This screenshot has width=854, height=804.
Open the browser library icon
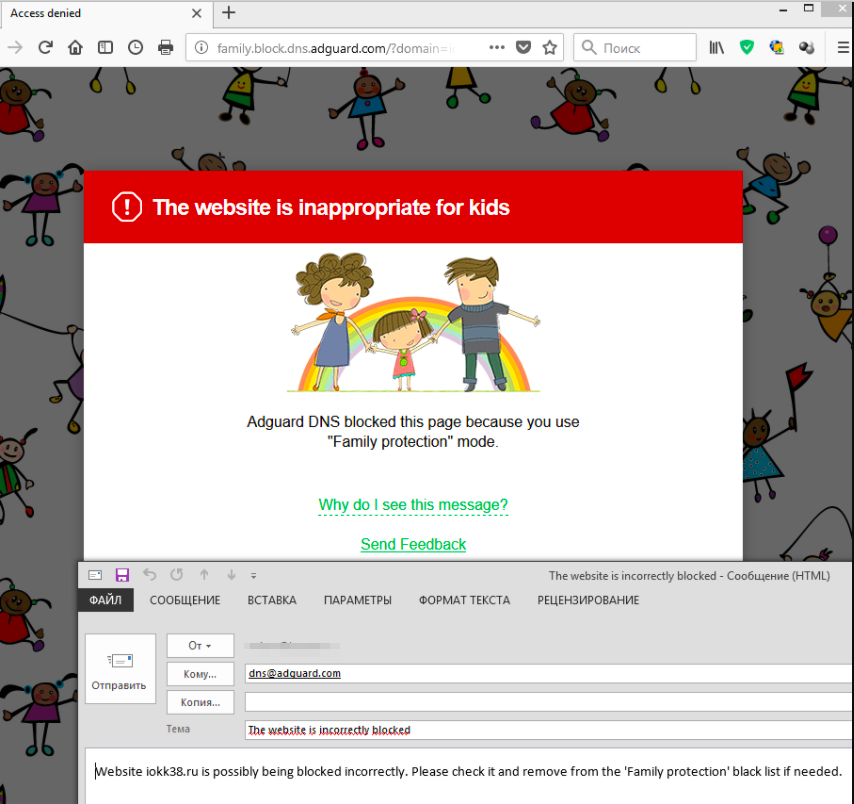click(x=717, y=48)
